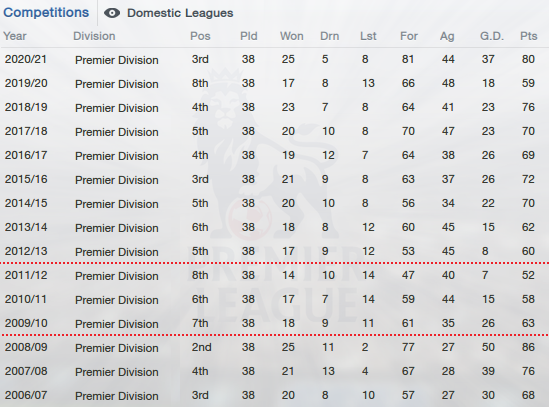This screenshot has width=549, height=407.
Task: Select the 2015/16 season row
Action: (274, 179)
